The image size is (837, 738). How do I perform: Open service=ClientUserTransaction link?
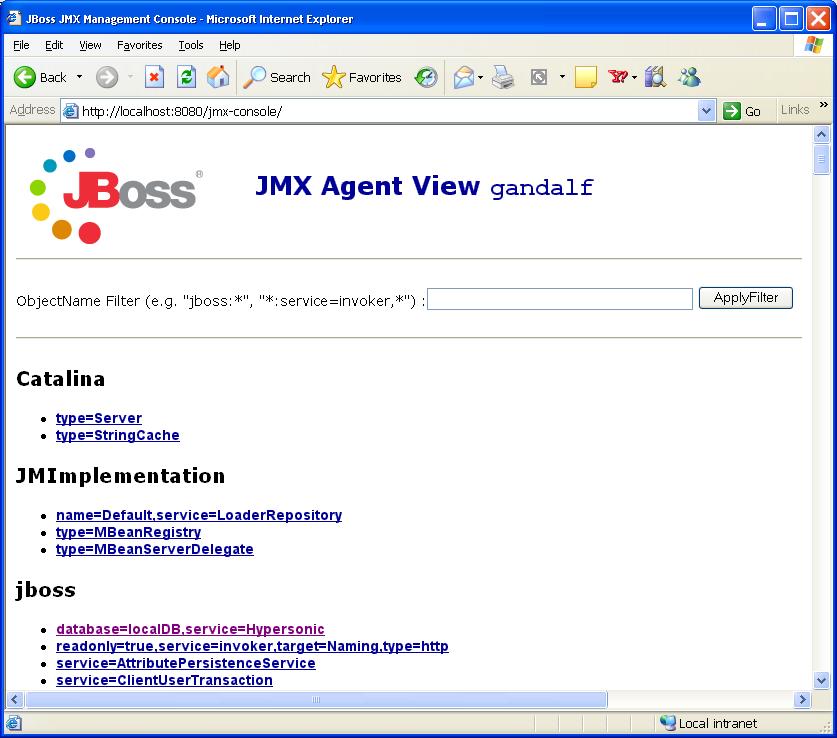click(x=164, y=680)
